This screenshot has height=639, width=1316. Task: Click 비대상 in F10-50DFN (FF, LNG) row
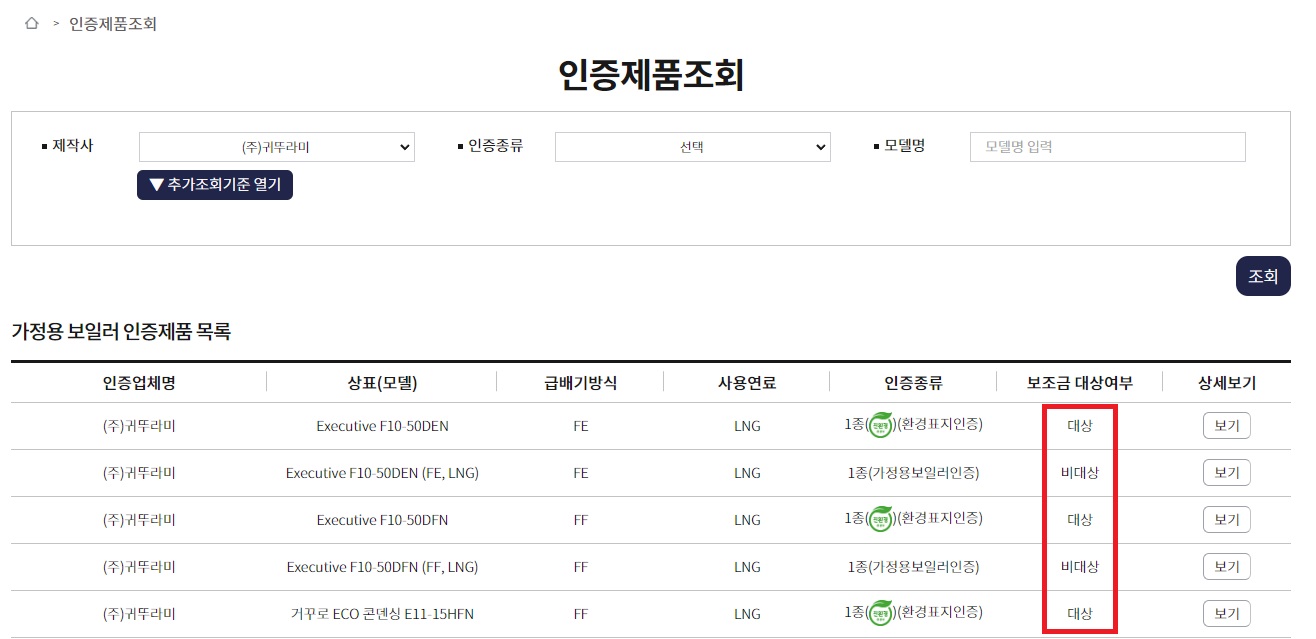1080,567
